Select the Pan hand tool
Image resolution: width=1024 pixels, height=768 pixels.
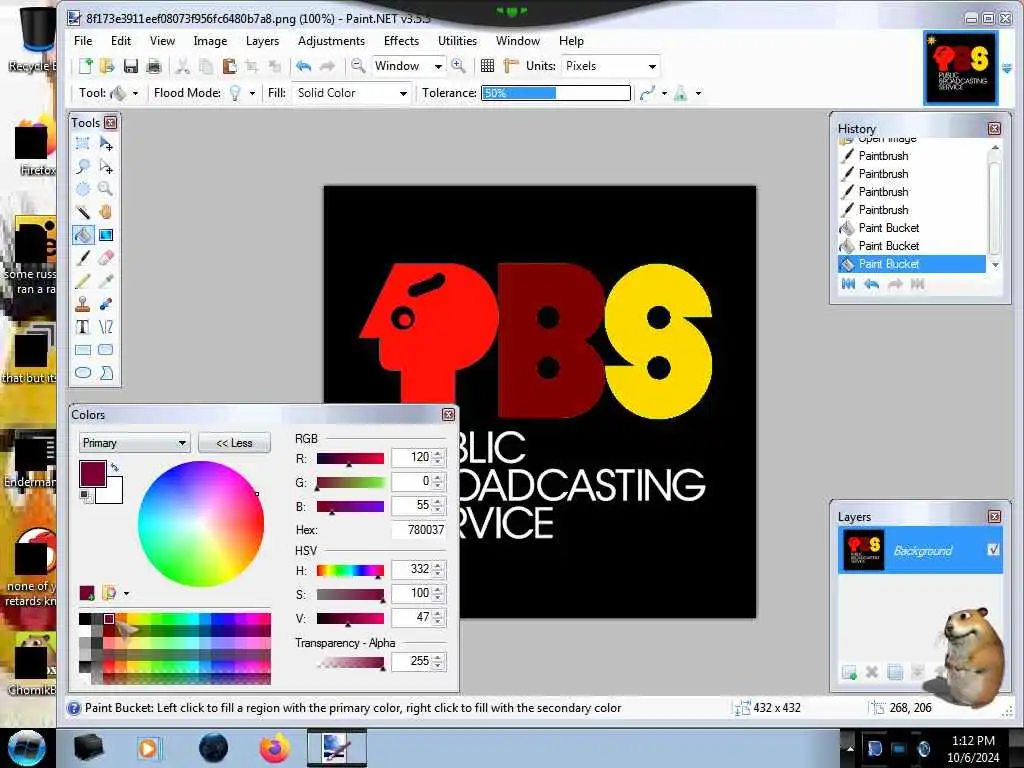[x=106, y=212]
